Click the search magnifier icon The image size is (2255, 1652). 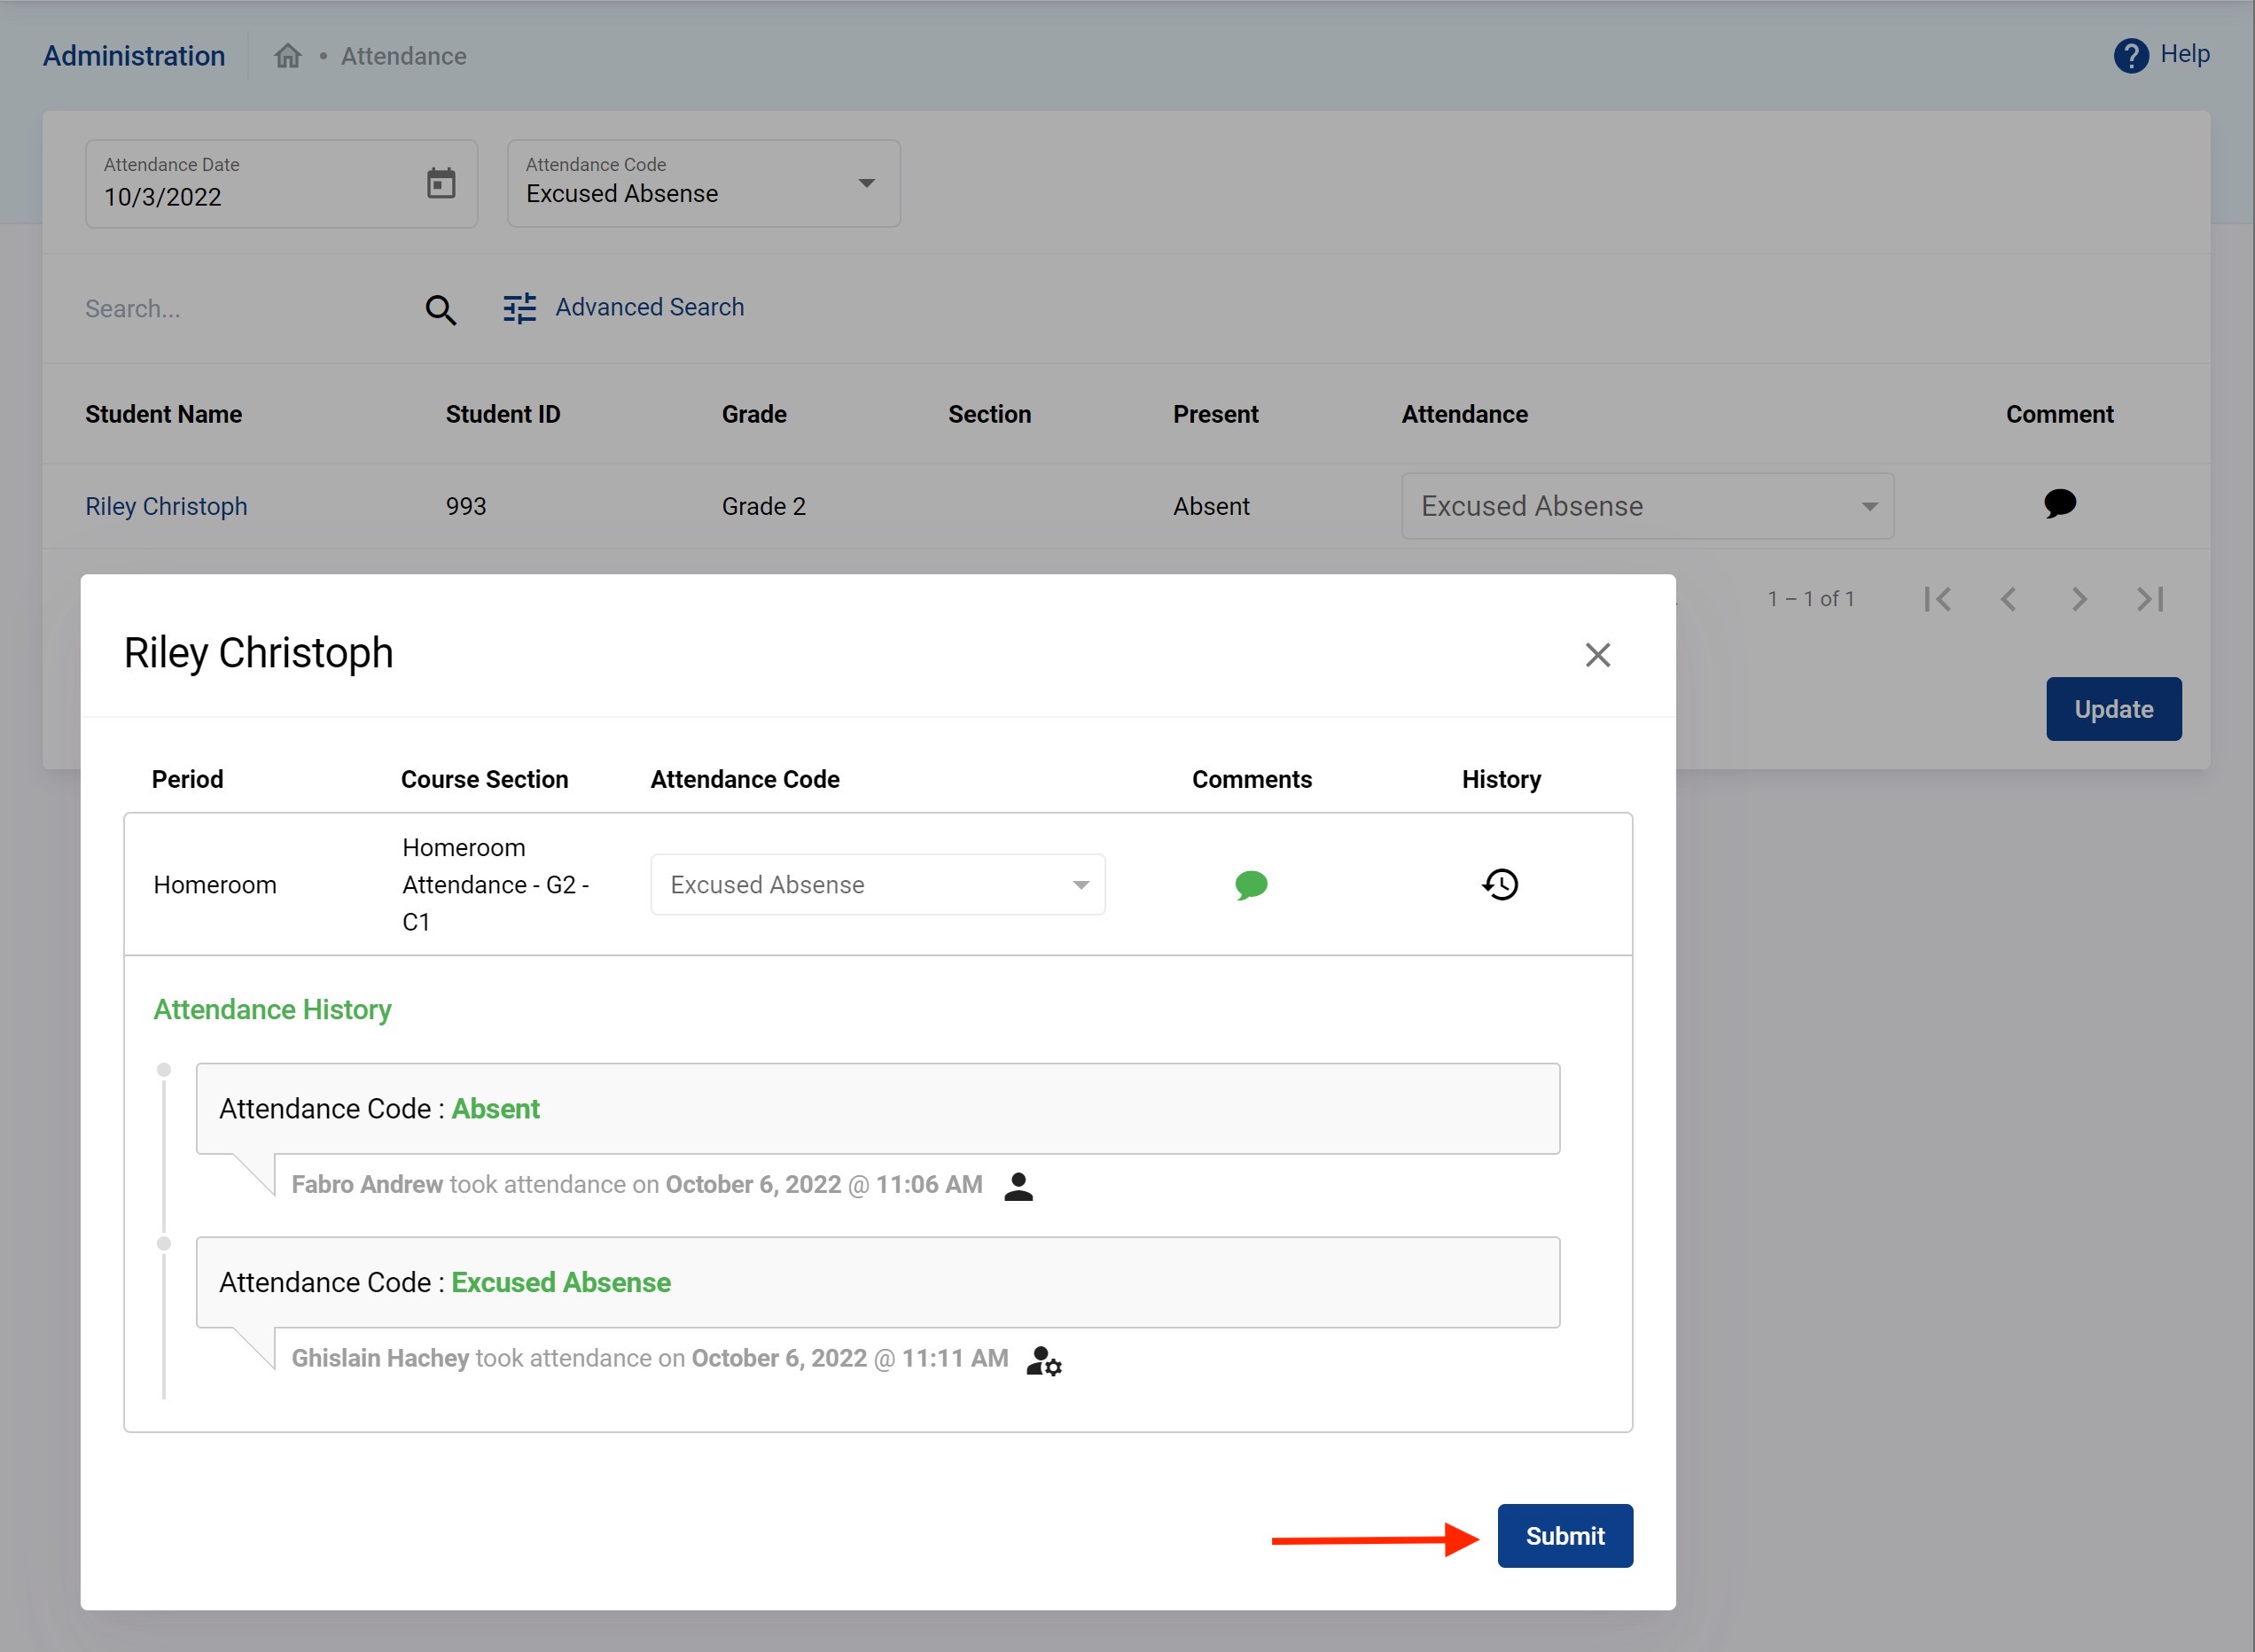(440, 310)
